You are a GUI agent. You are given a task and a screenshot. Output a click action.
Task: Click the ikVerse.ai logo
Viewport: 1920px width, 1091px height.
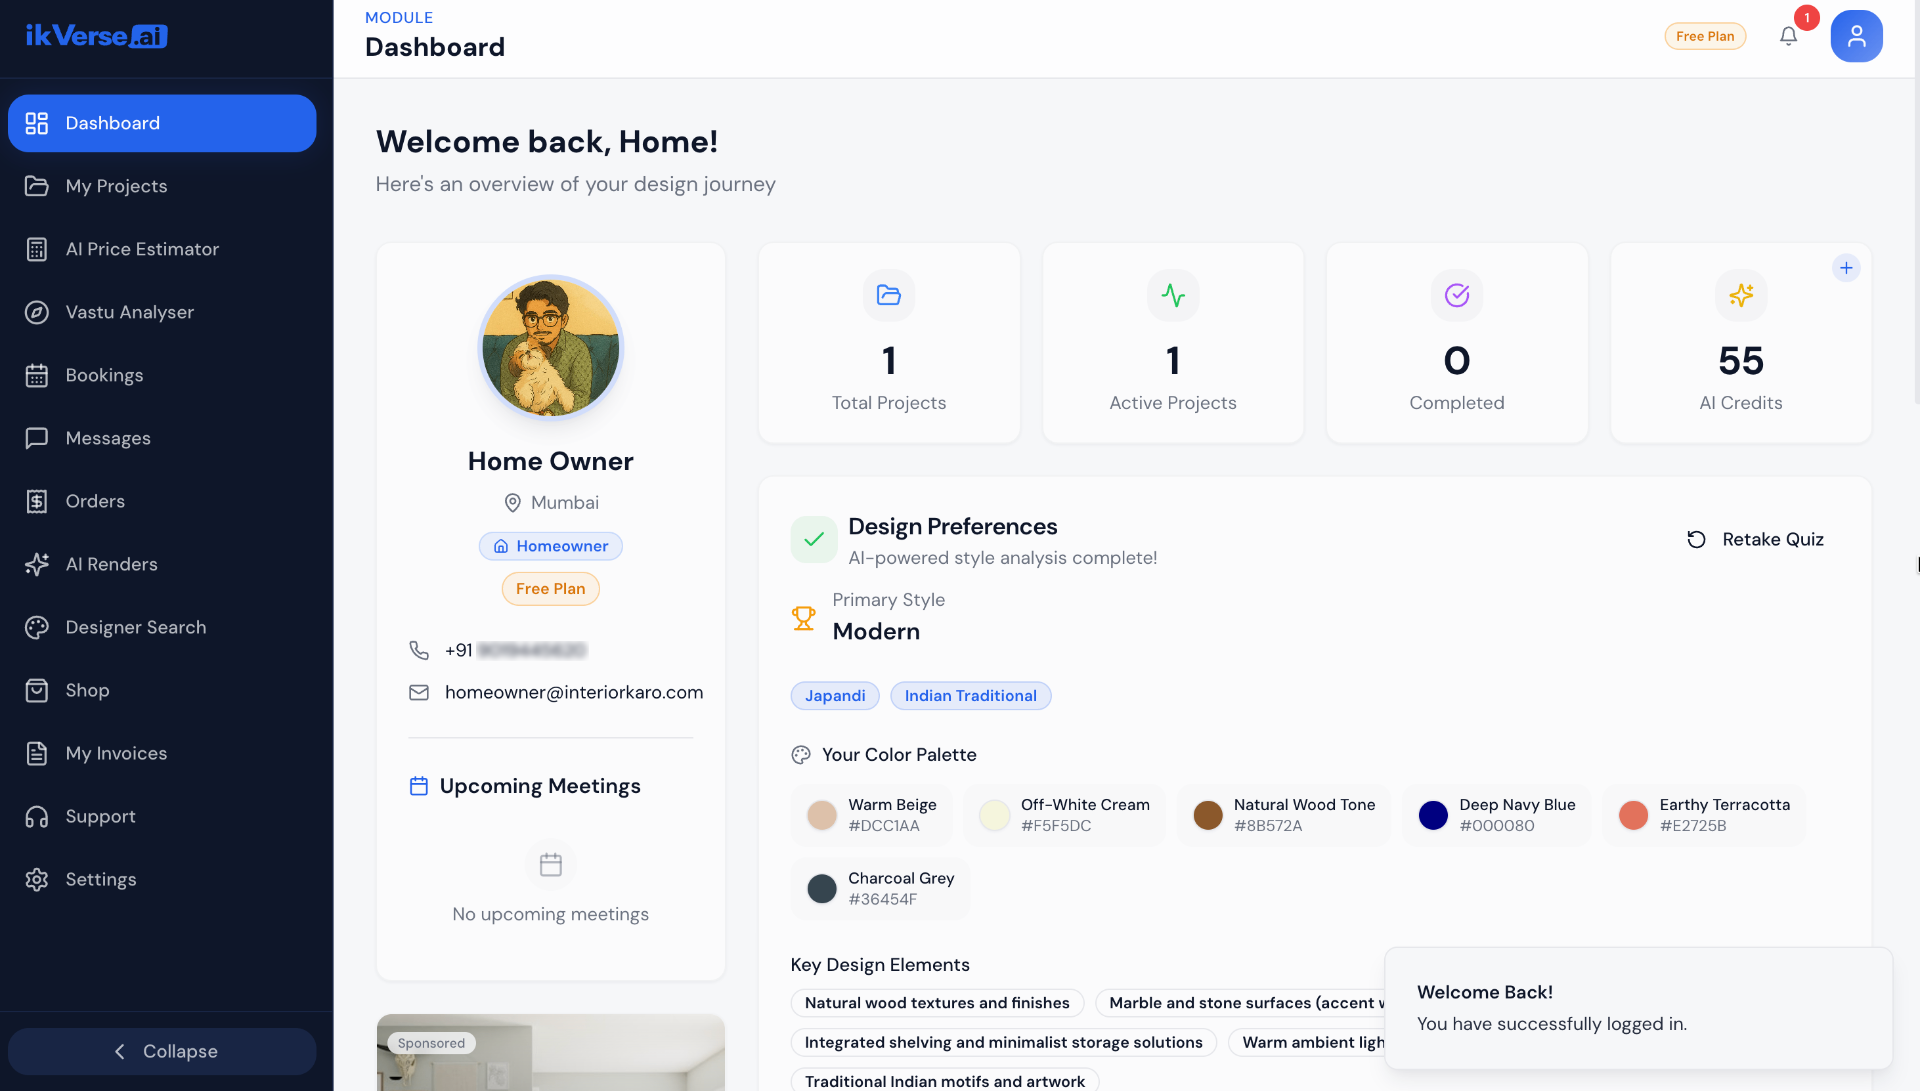tap(96, 36)
